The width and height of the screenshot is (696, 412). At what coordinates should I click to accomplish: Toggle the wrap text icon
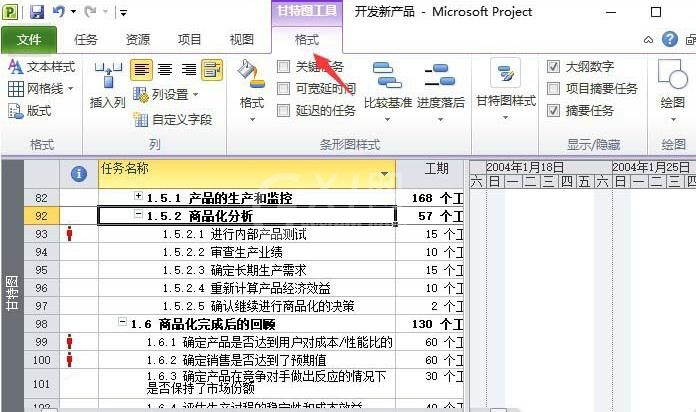[x=212, y=70]
